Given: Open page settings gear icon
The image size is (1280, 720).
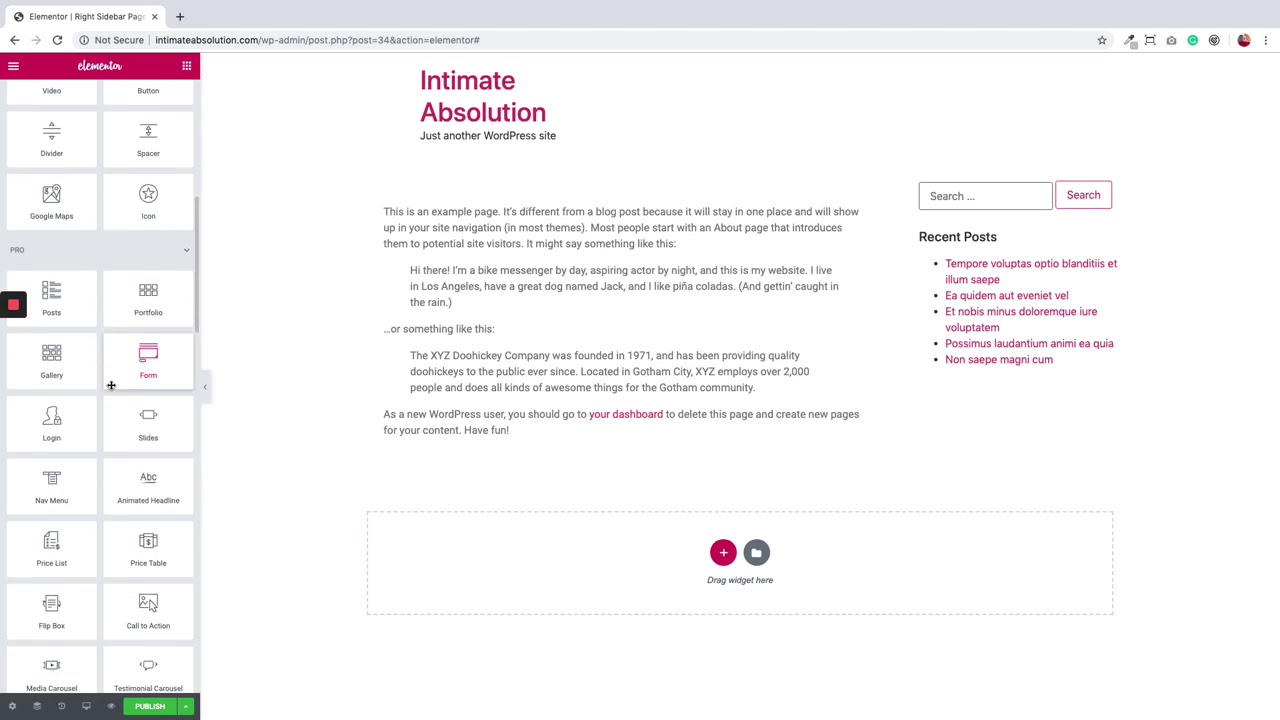Looking at the screenshot, I should click(x=12, y=706).
